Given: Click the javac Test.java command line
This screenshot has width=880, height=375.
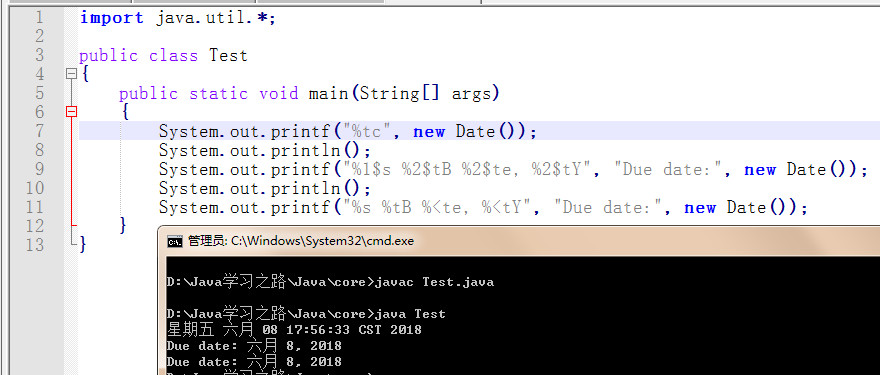Looking at the screenshot, I should point(331,282).
